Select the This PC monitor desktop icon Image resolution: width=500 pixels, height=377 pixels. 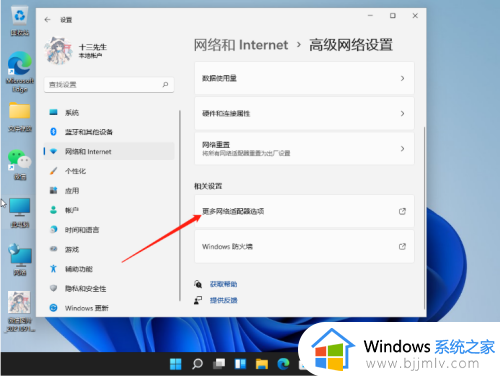click(20, 213)
